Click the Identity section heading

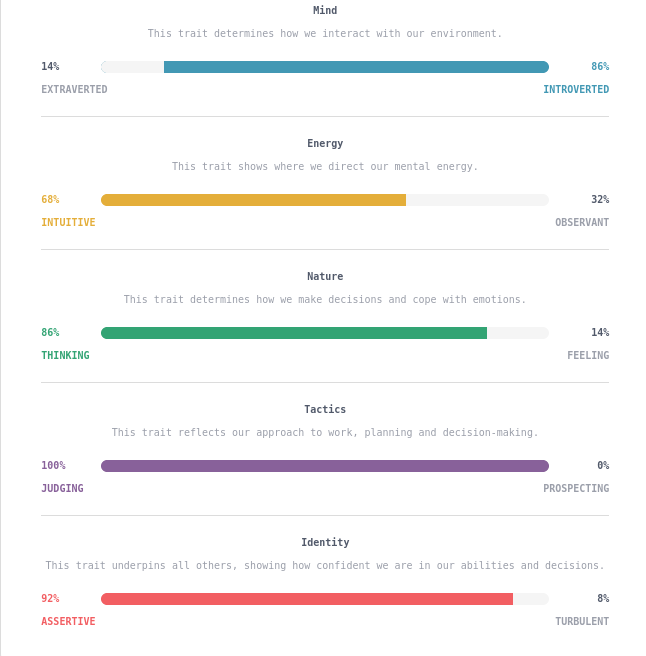(x=325, y=543)
